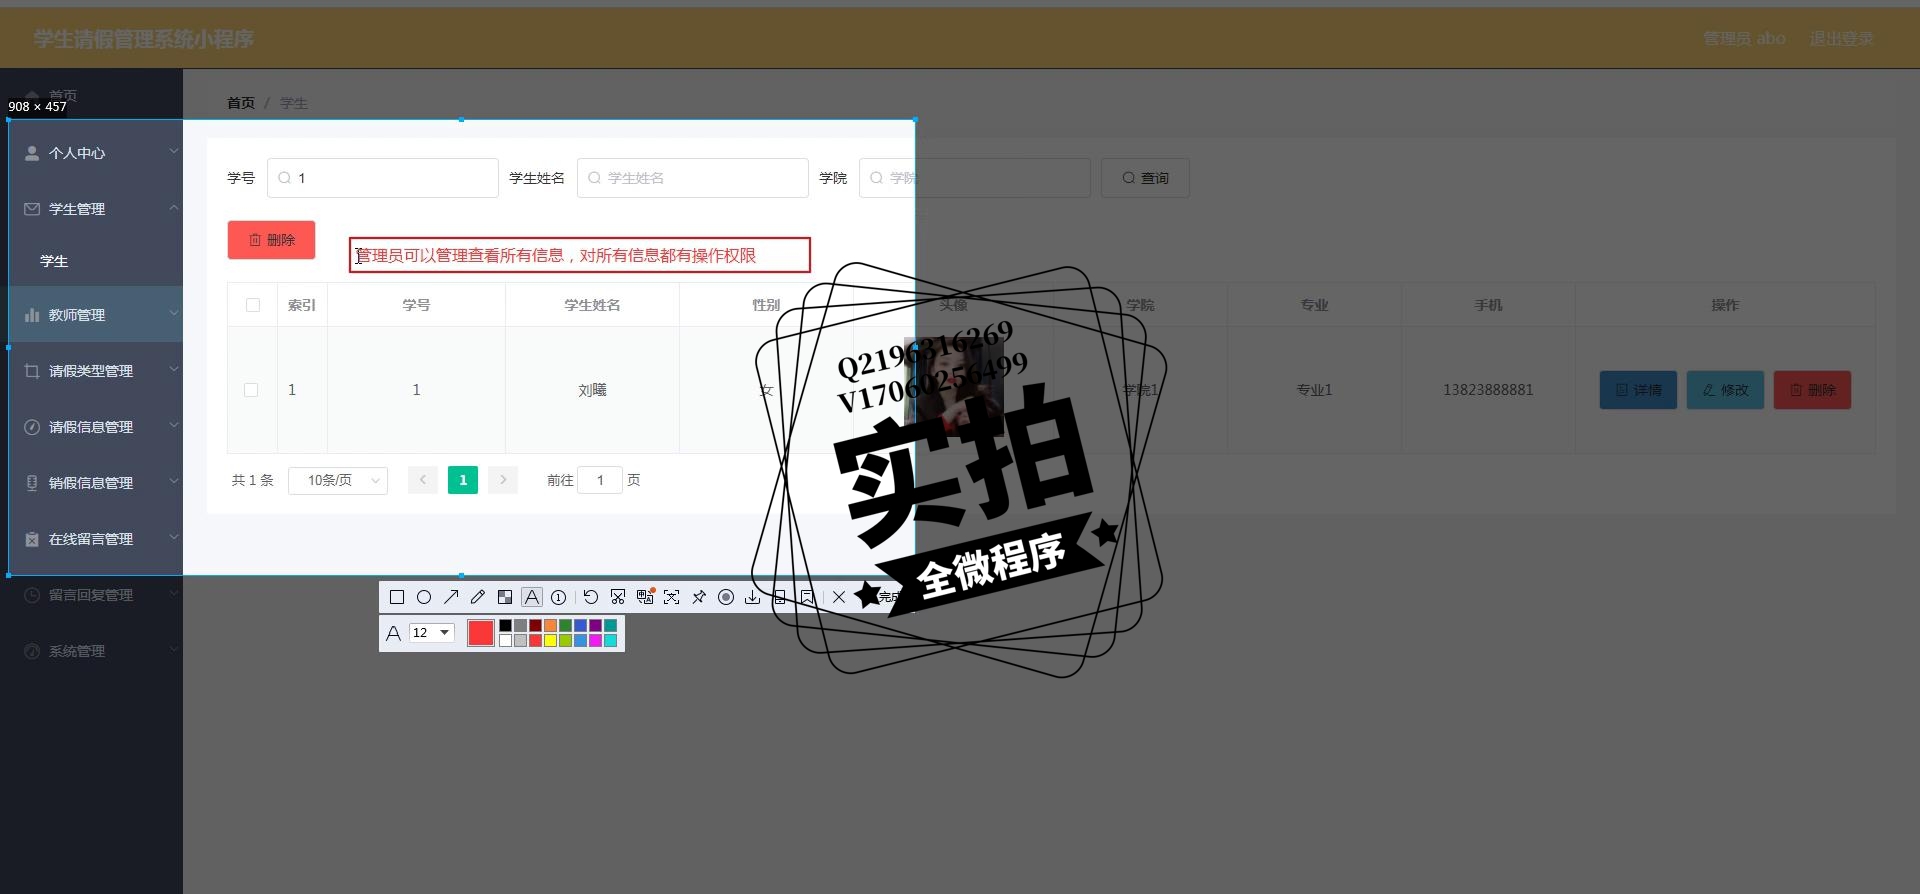
Task: Open the 学生 submenu item
Action: point(54,261)
